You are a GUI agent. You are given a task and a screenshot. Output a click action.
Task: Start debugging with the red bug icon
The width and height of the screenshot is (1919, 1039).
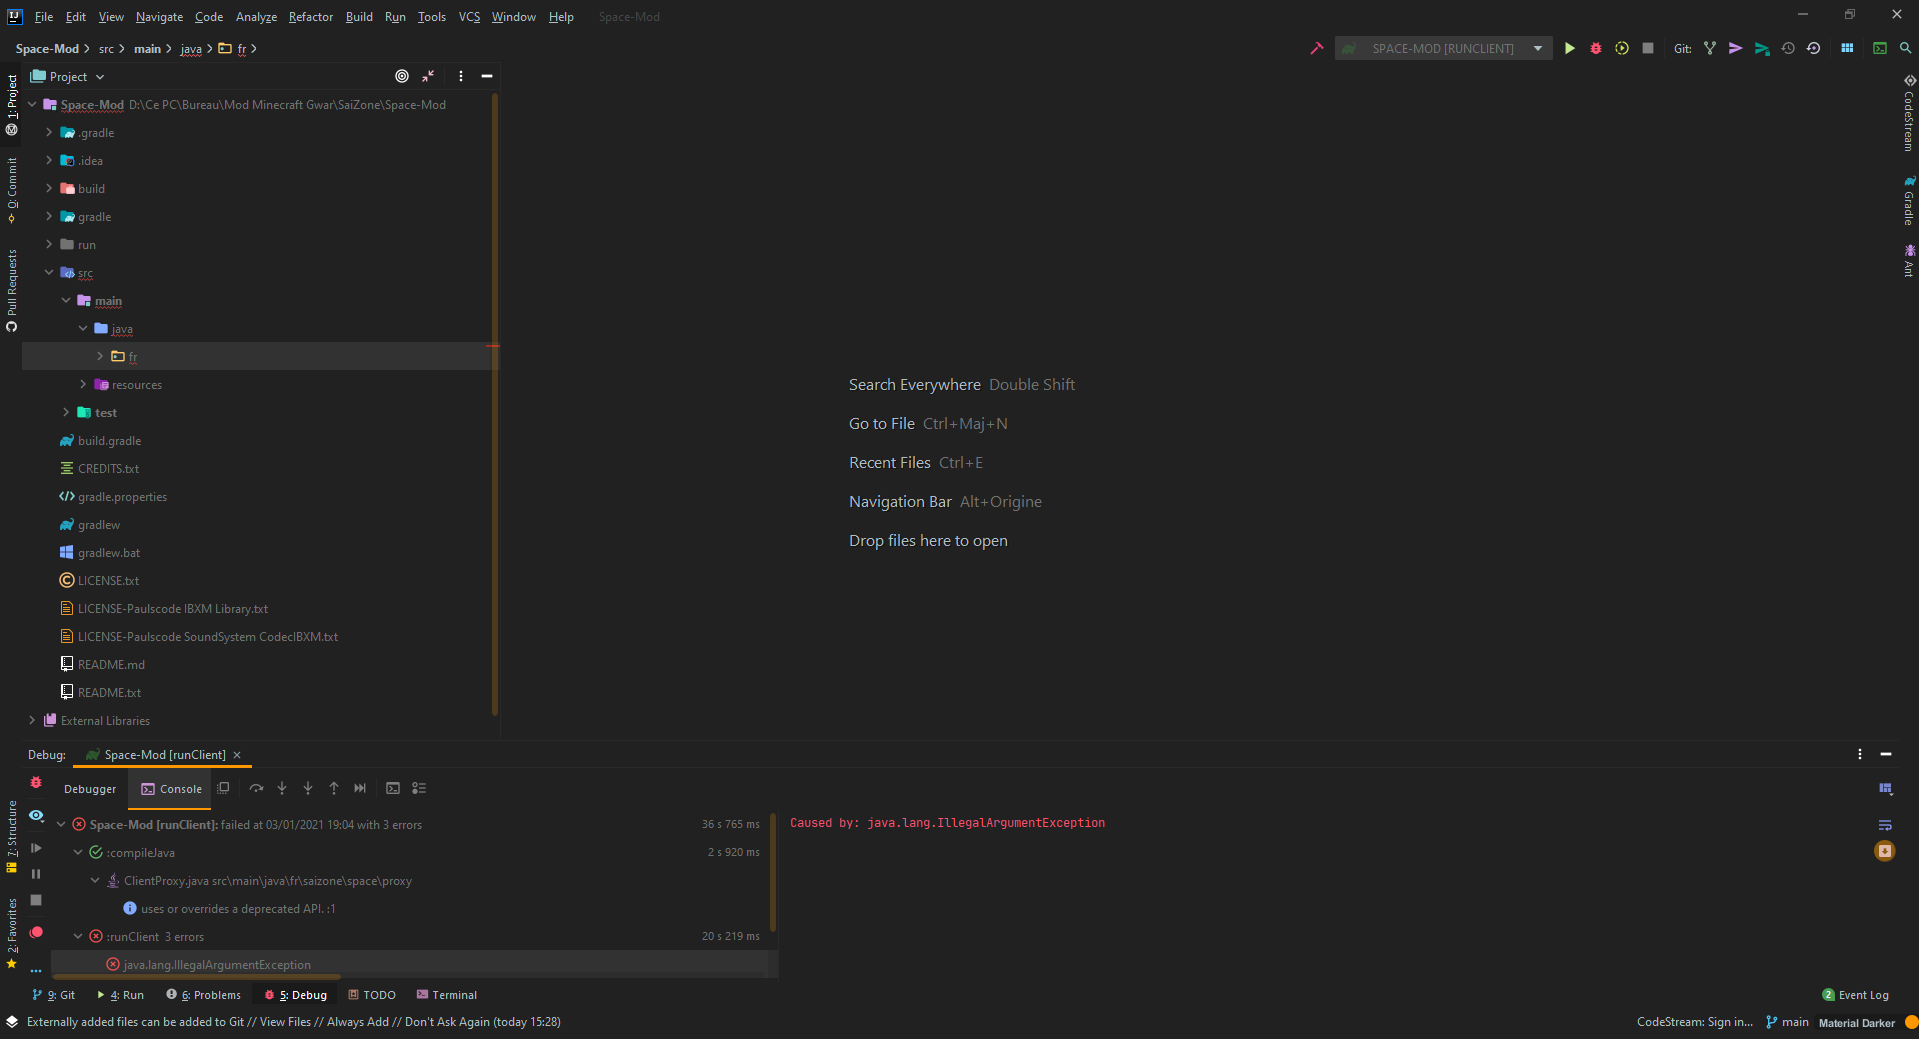point(1596,48)
